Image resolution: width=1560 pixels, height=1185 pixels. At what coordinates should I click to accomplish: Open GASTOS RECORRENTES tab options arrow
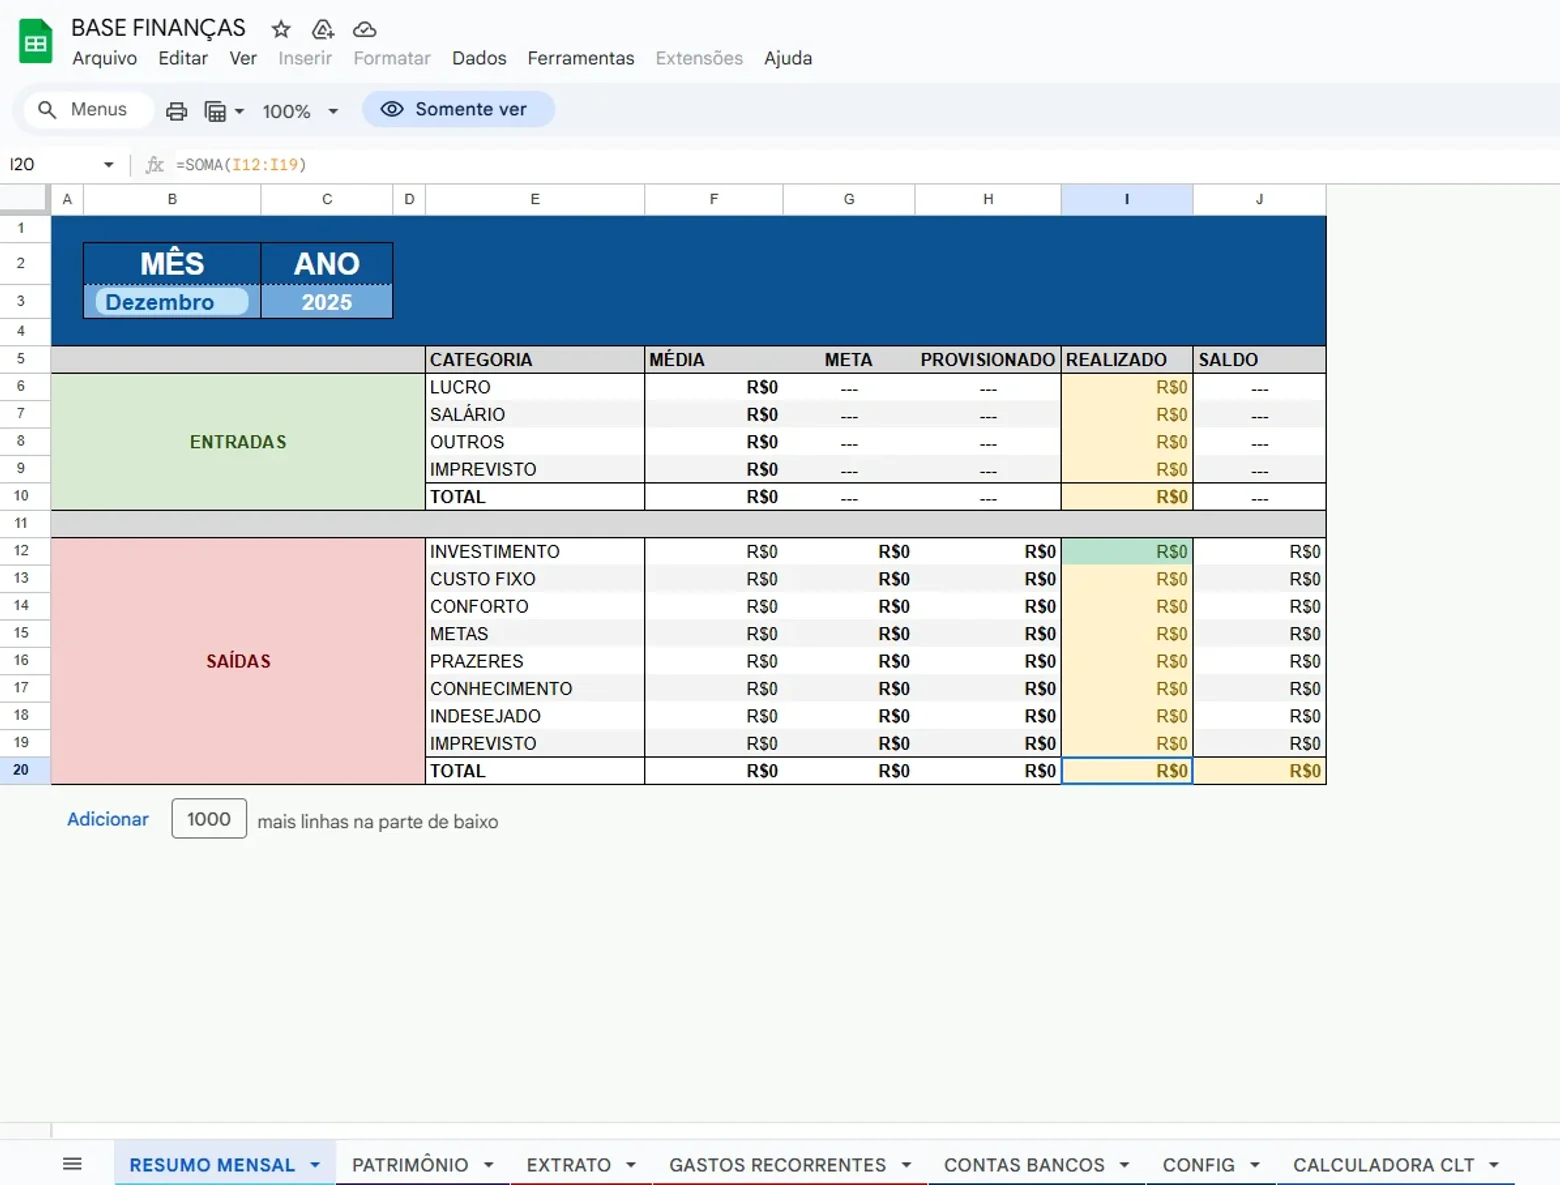coord(906,1165)
